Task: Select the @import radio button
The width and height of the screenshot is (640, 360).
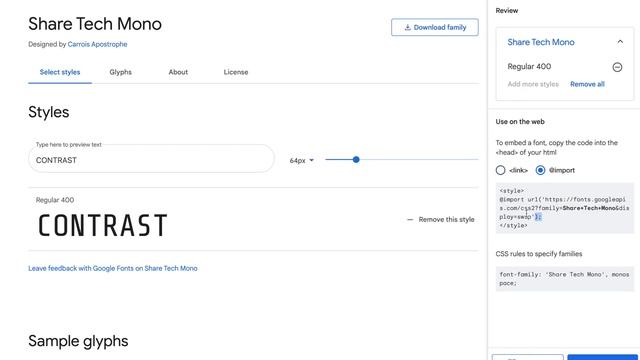Action: (x=540, y=170)
